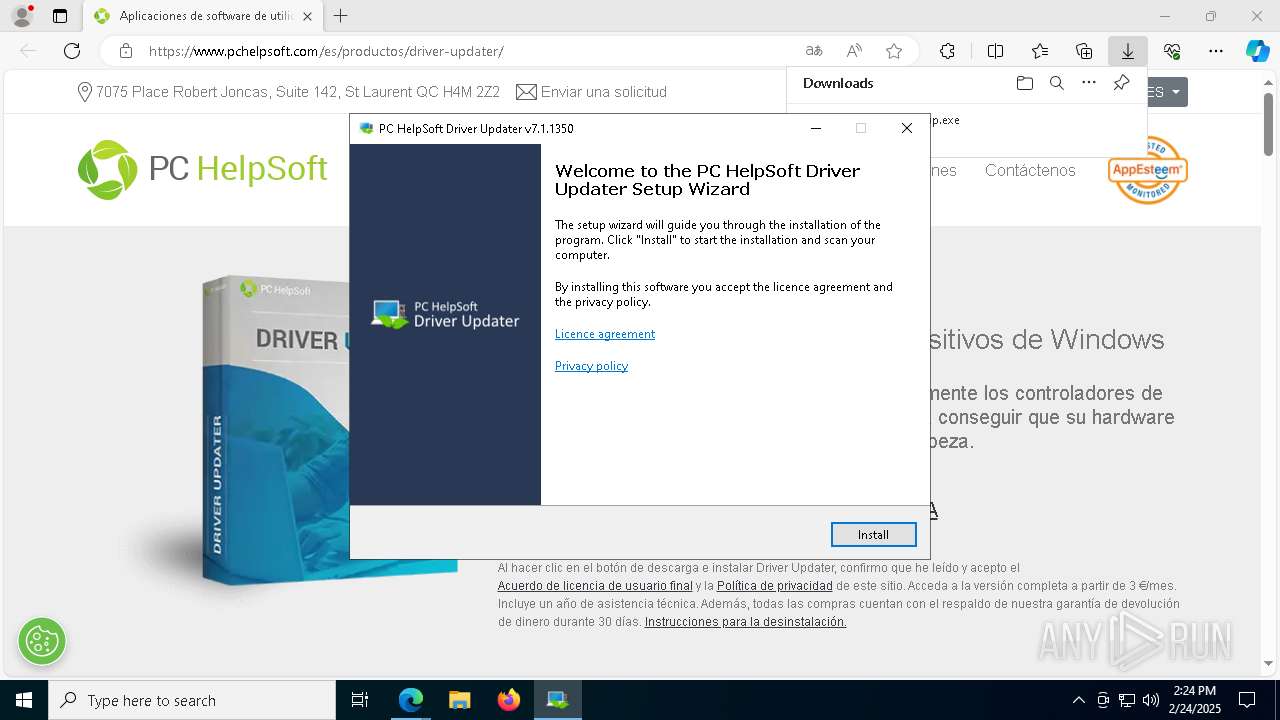Pin the Downloads panel

[1122, 83]
